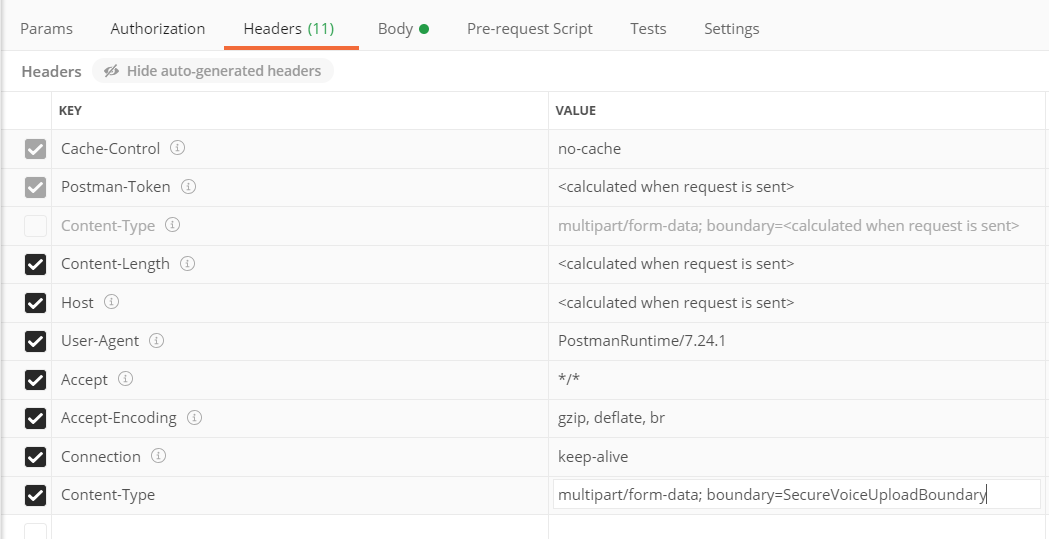1049x539 pixels.
Task: Click info icon beside Host header
Action: pyautogui.click(x=112, y=302)
